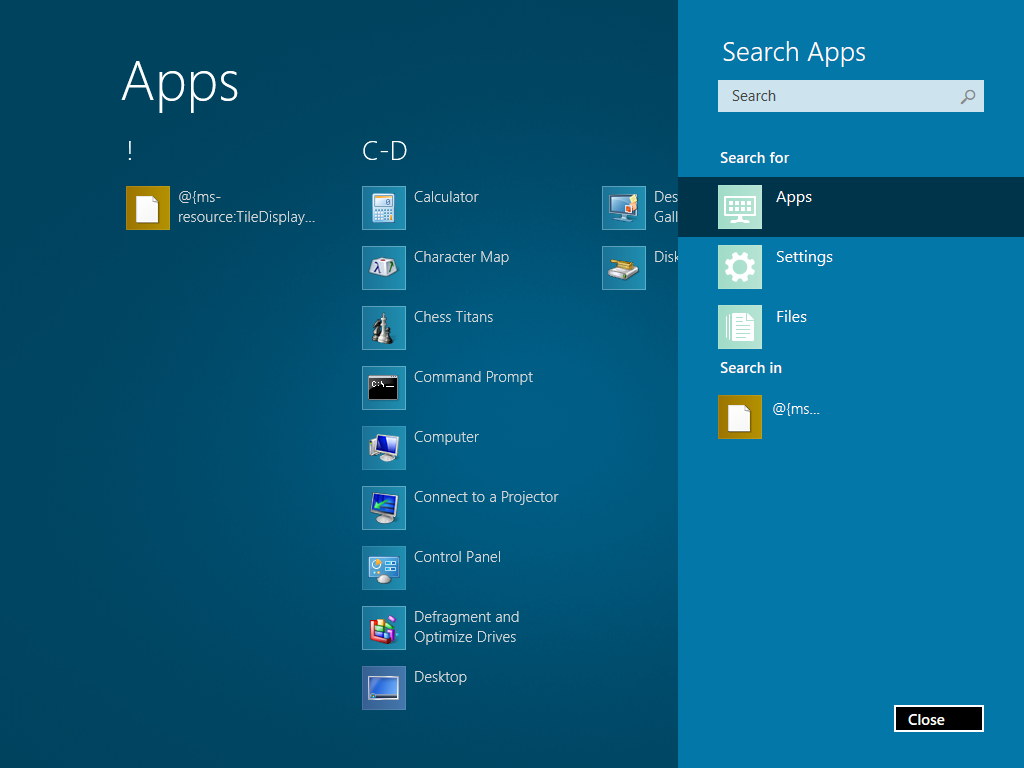Launch Defragment and Optimize Drives icon

(x=383, y=628)
